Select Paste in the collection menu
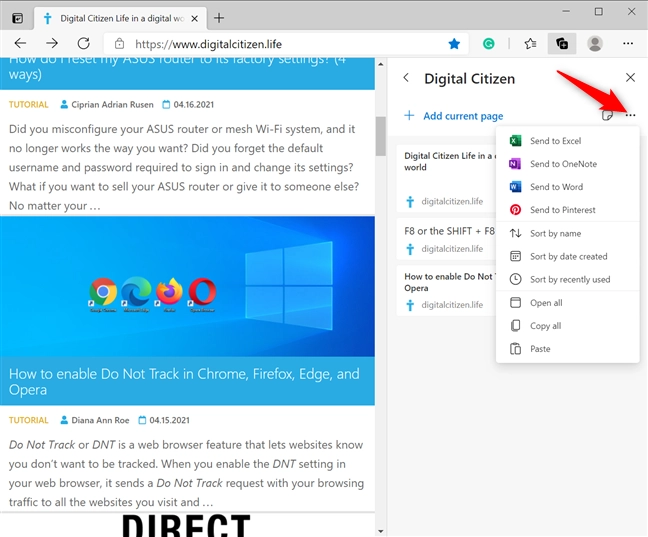Image resolution: width=648 pixels, height=537 pixels. tap(568, 349)
